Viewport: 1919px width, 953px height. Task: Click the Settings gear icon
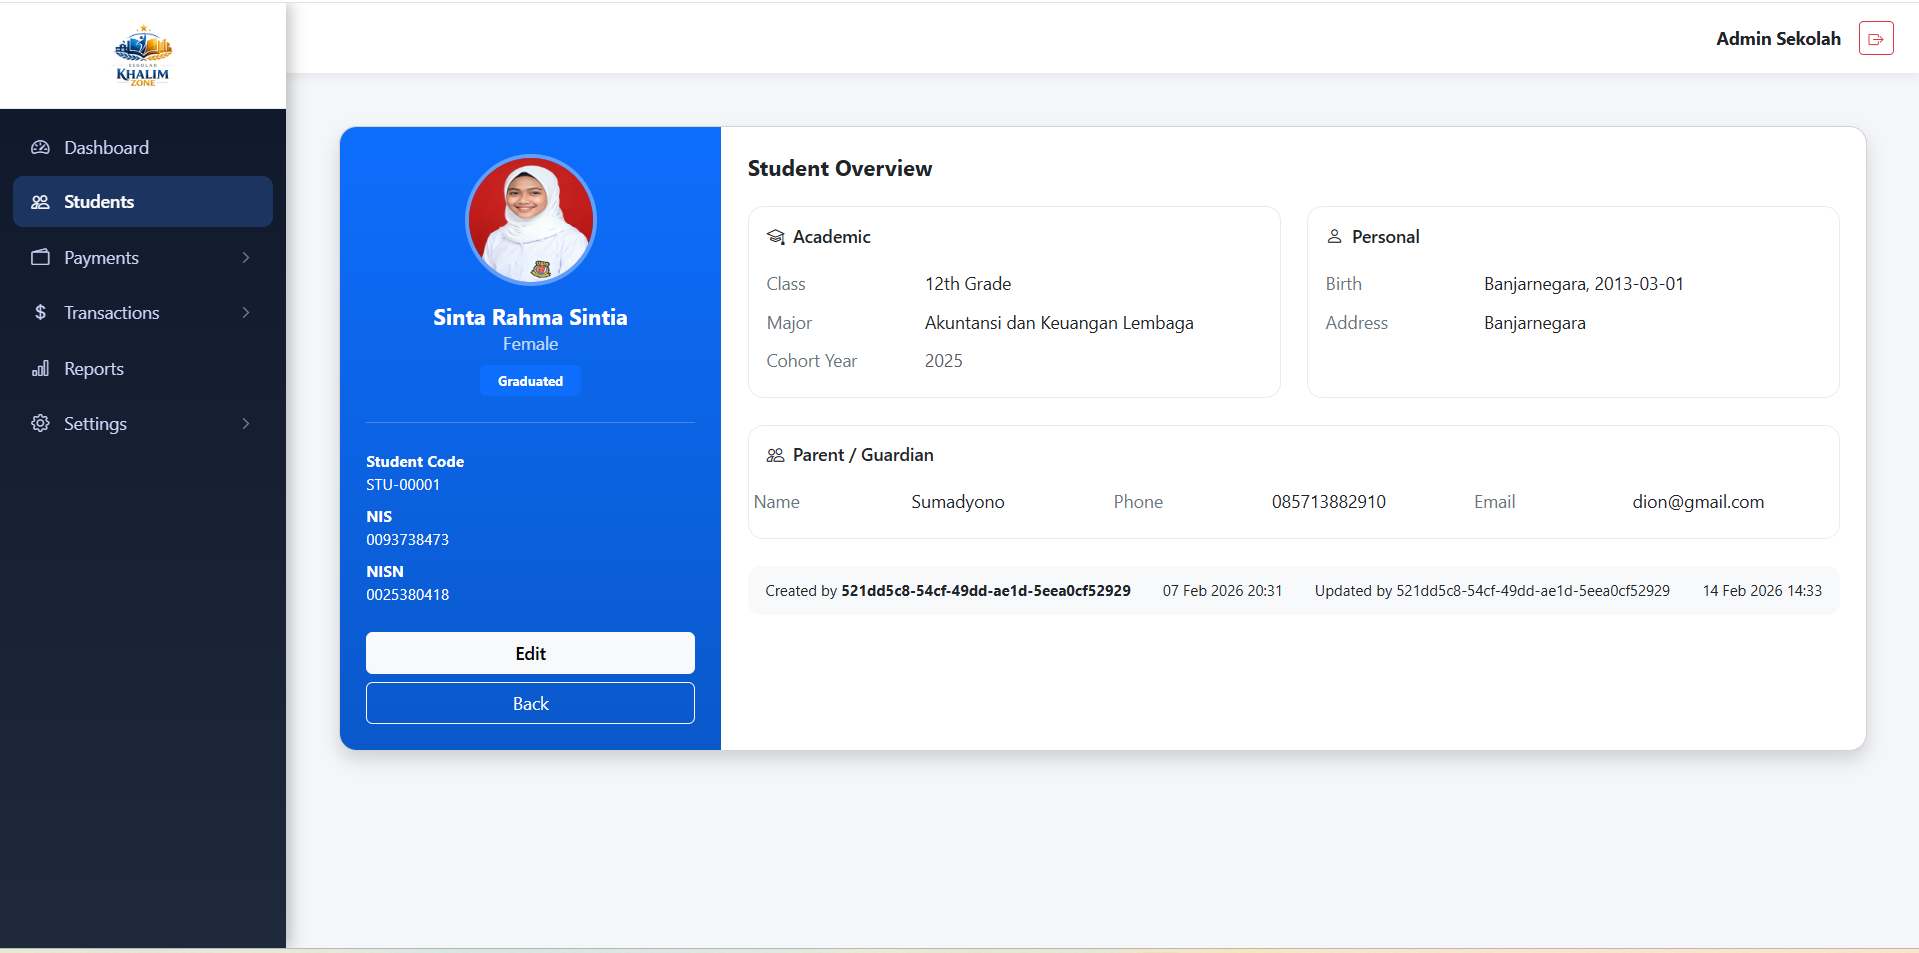(40, 424)
